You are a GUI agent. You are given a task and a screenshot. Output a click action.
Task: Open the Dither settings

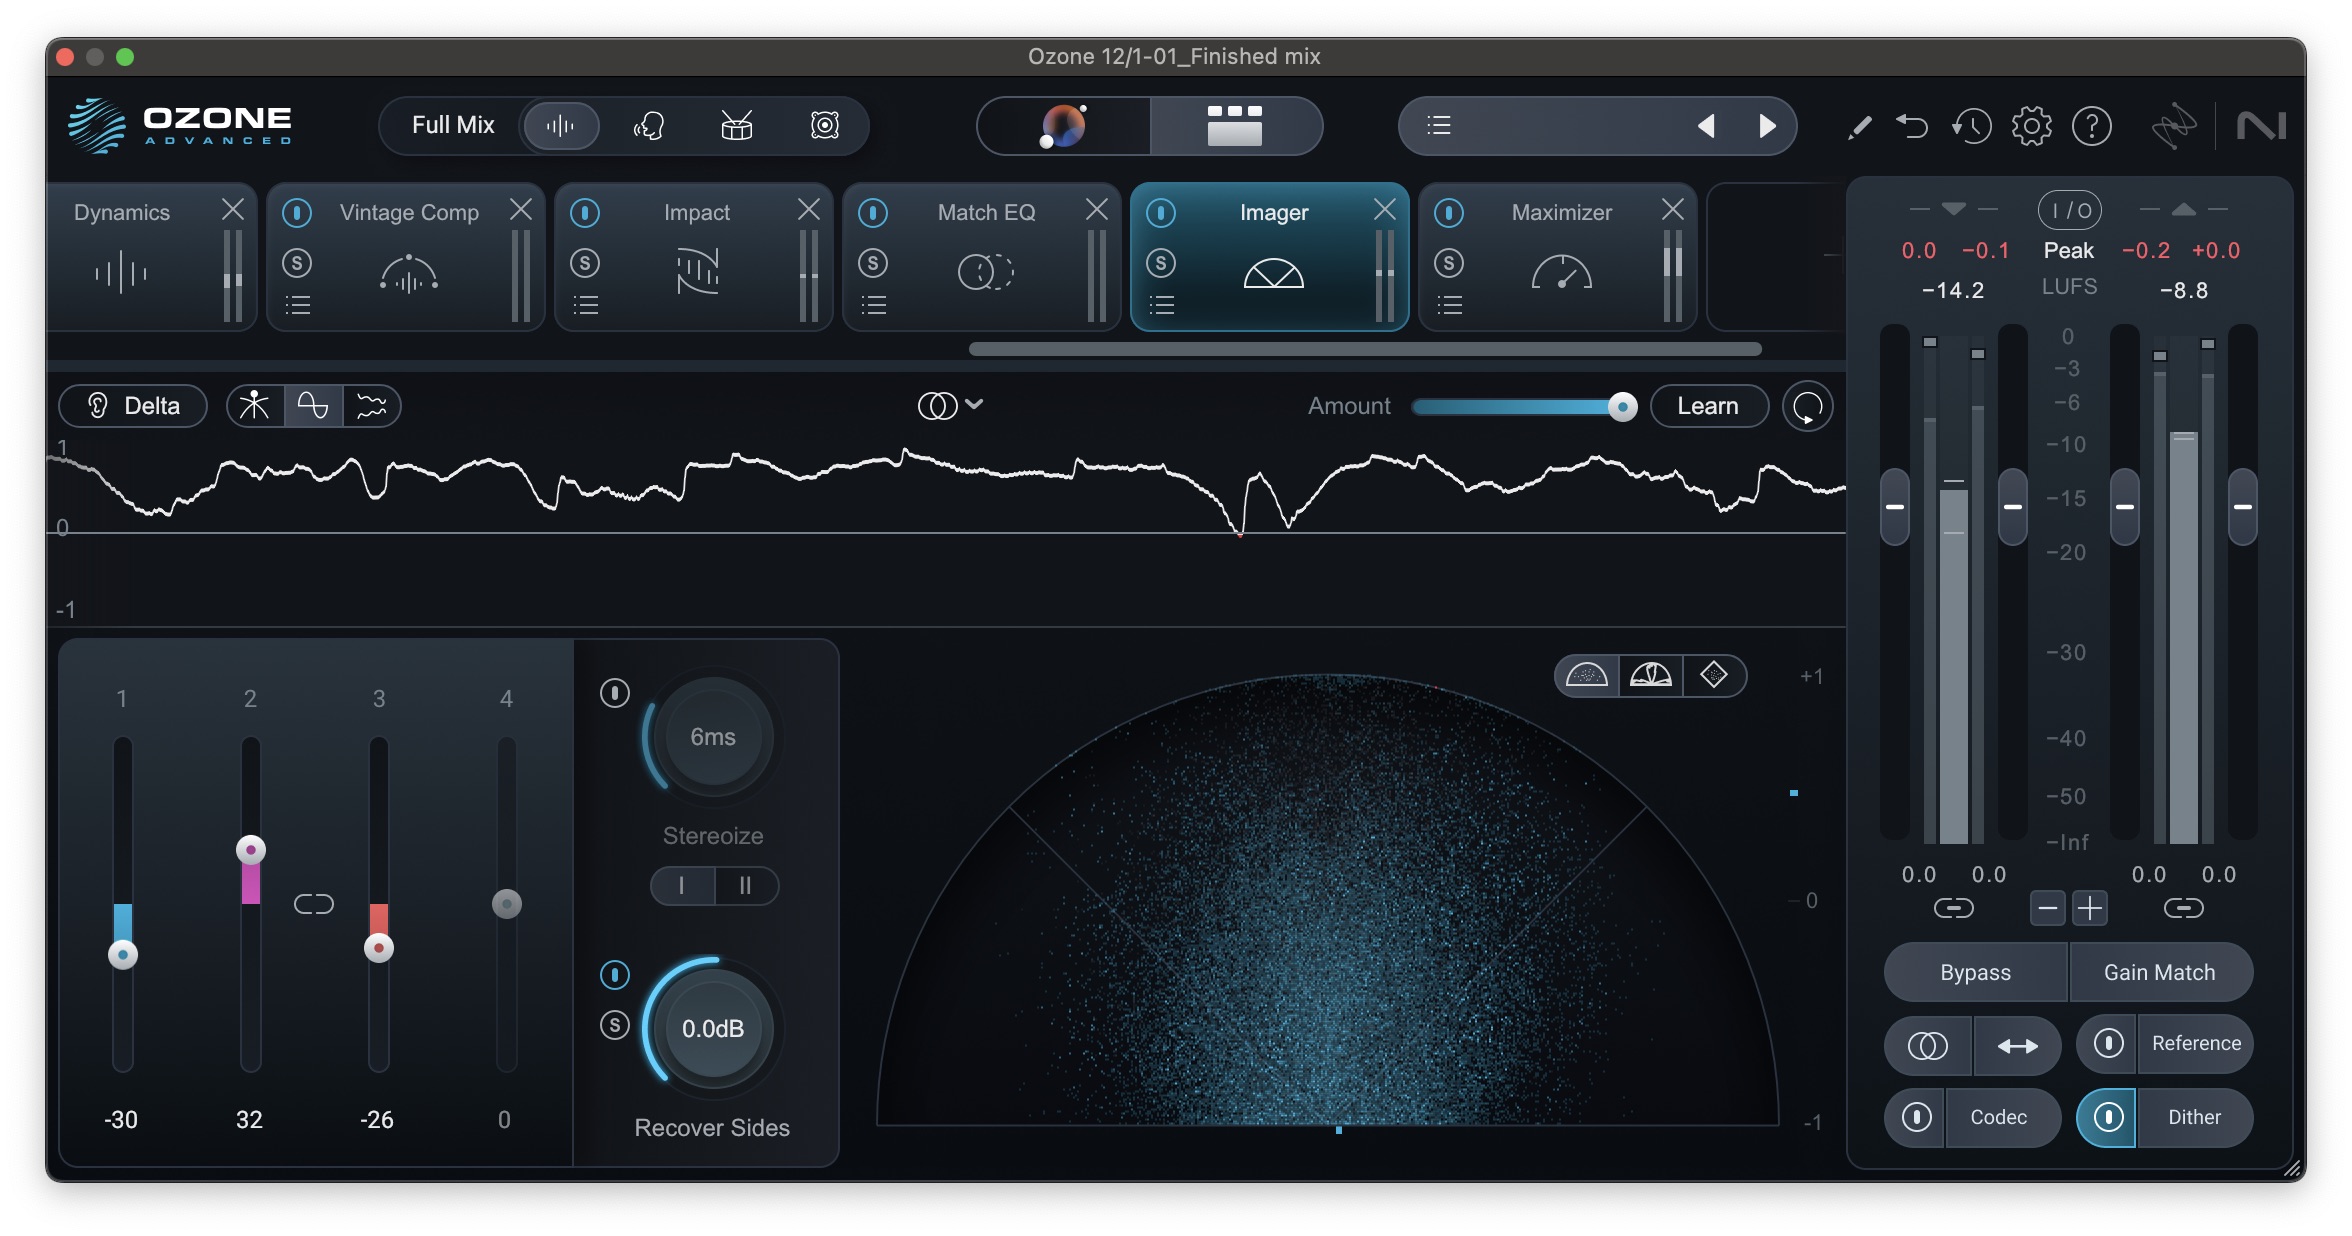click(2194, 1117)
